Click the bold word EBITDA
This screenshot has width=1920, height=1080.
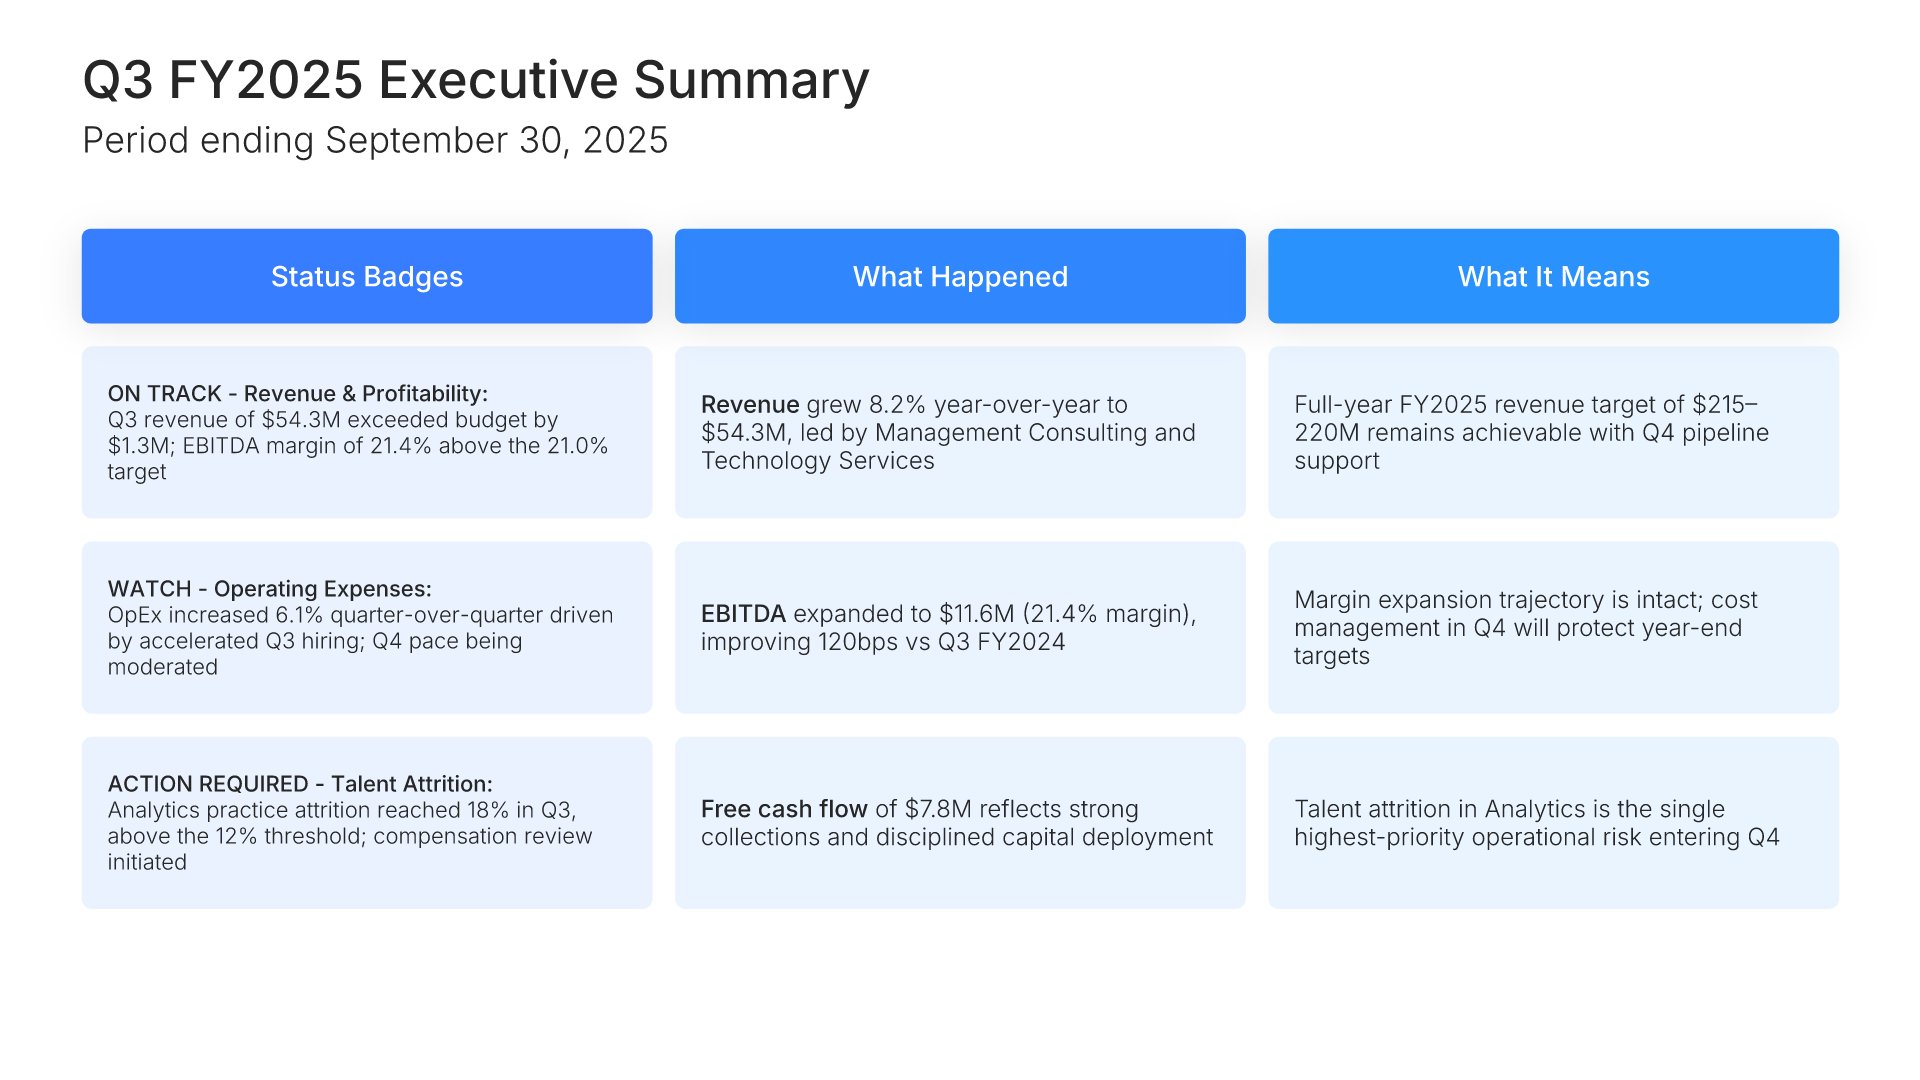744,613
